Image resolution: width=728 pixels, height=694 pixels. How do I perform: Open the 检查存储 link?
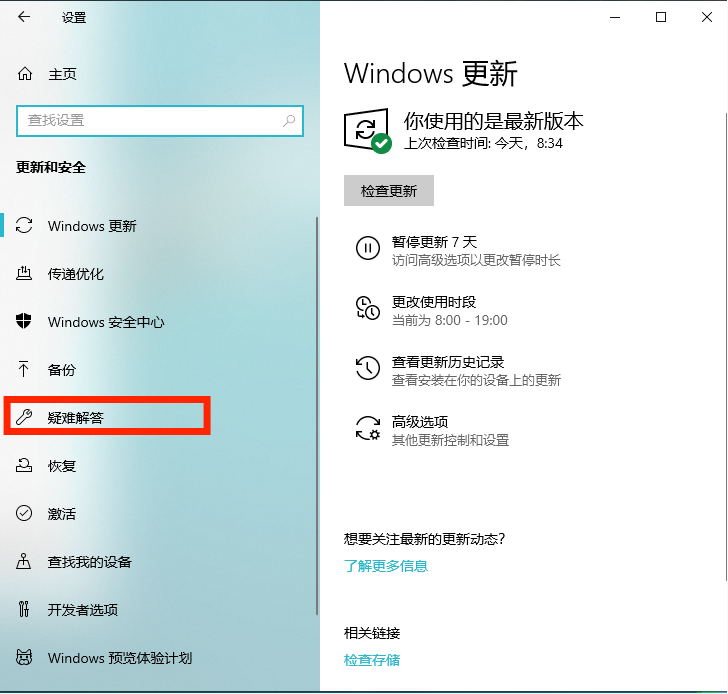click(x=372, y=660)
